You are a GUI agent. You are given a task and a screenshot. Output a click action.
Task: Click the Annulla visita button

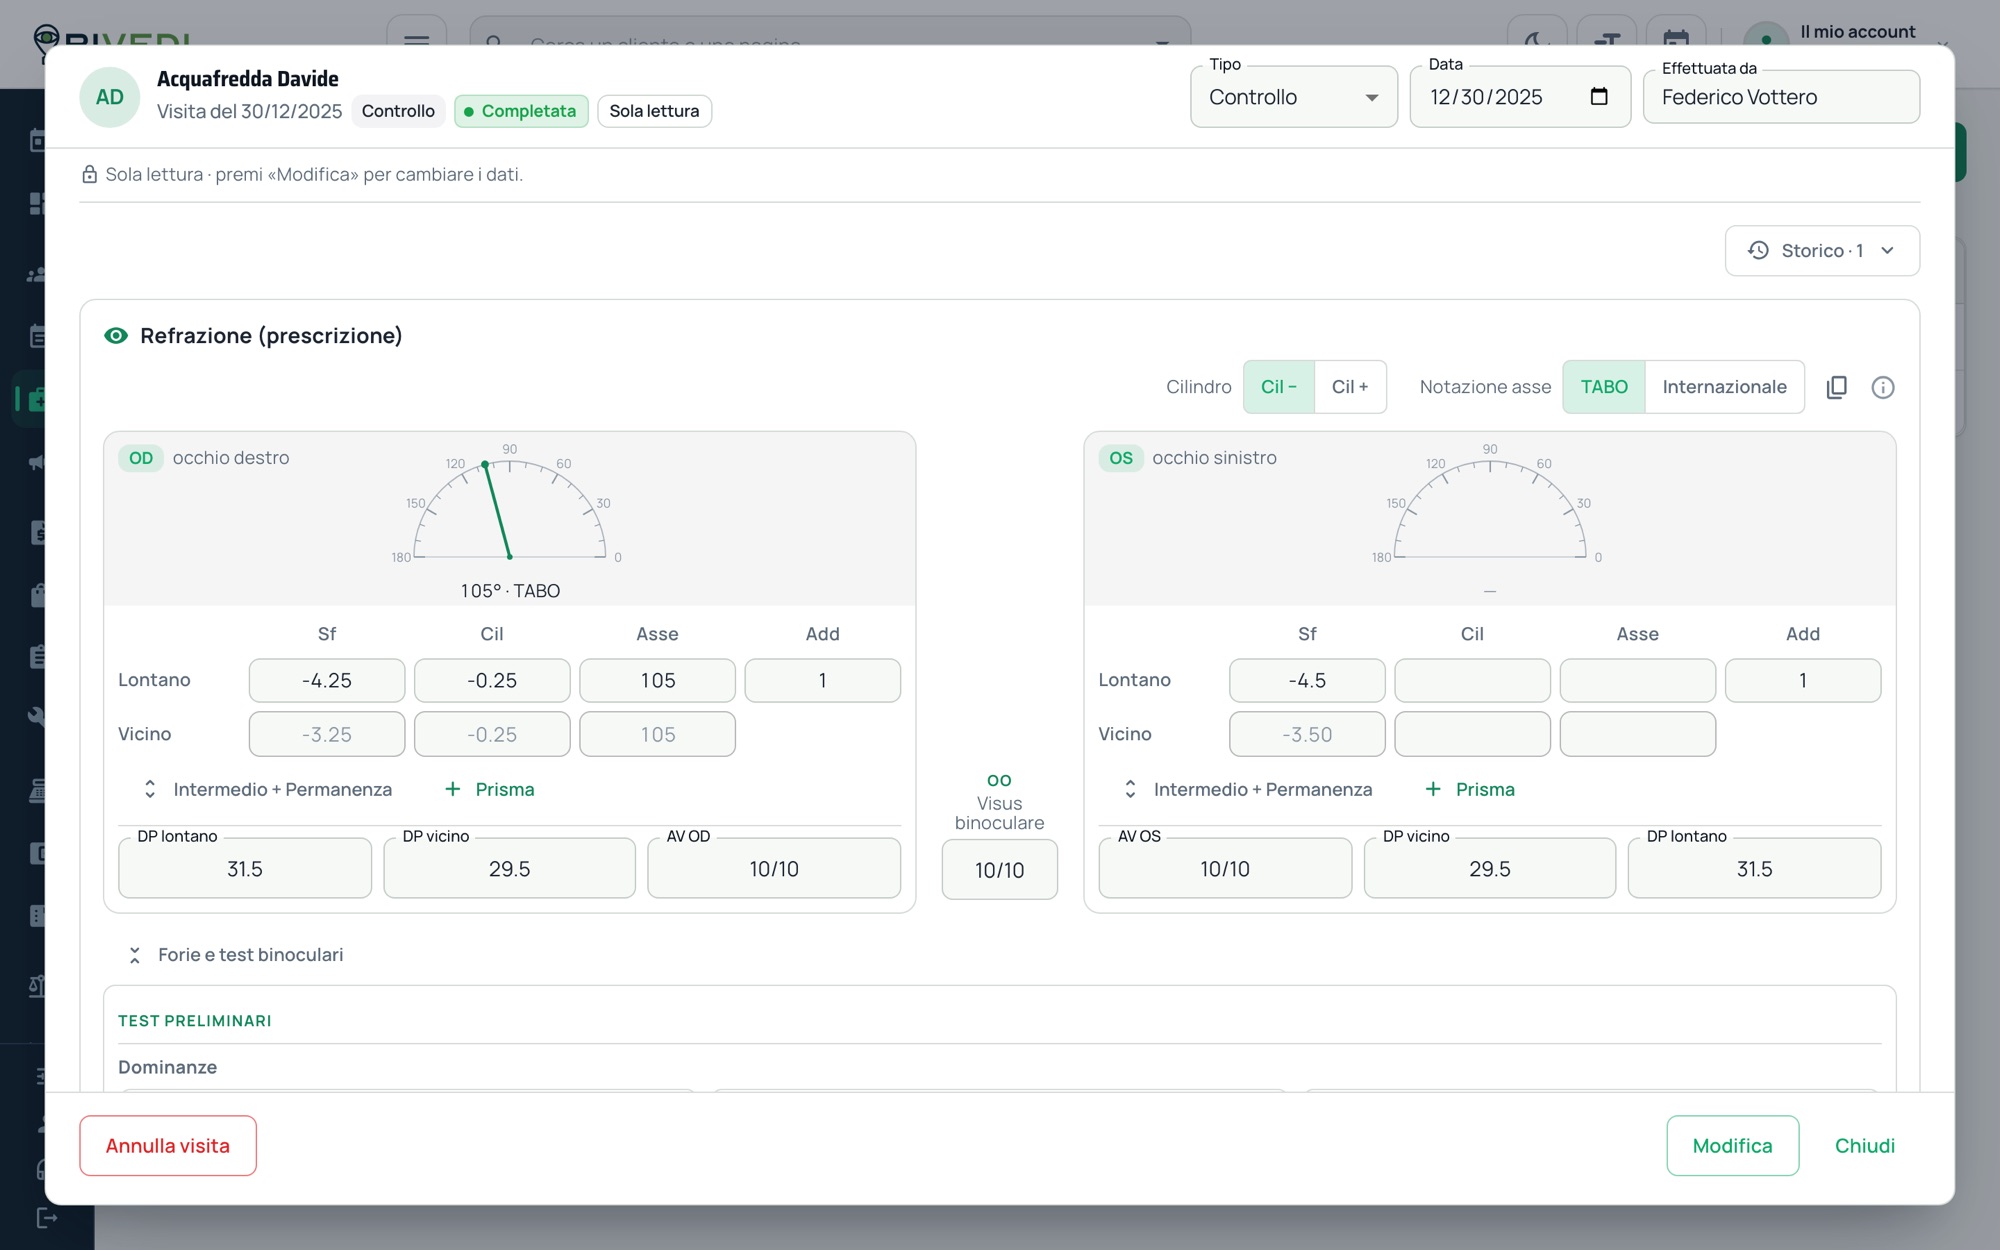tap(168, 1146)
